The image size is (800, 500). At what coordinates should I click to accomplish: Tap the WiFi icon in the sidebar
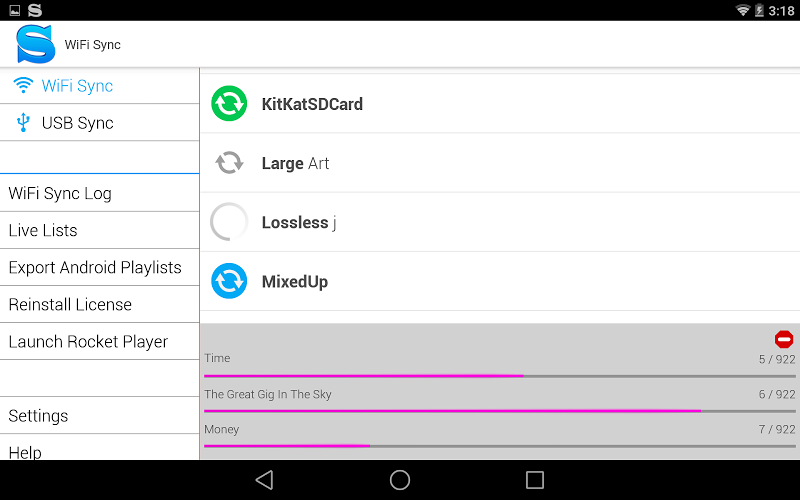(x=23, y=86)
